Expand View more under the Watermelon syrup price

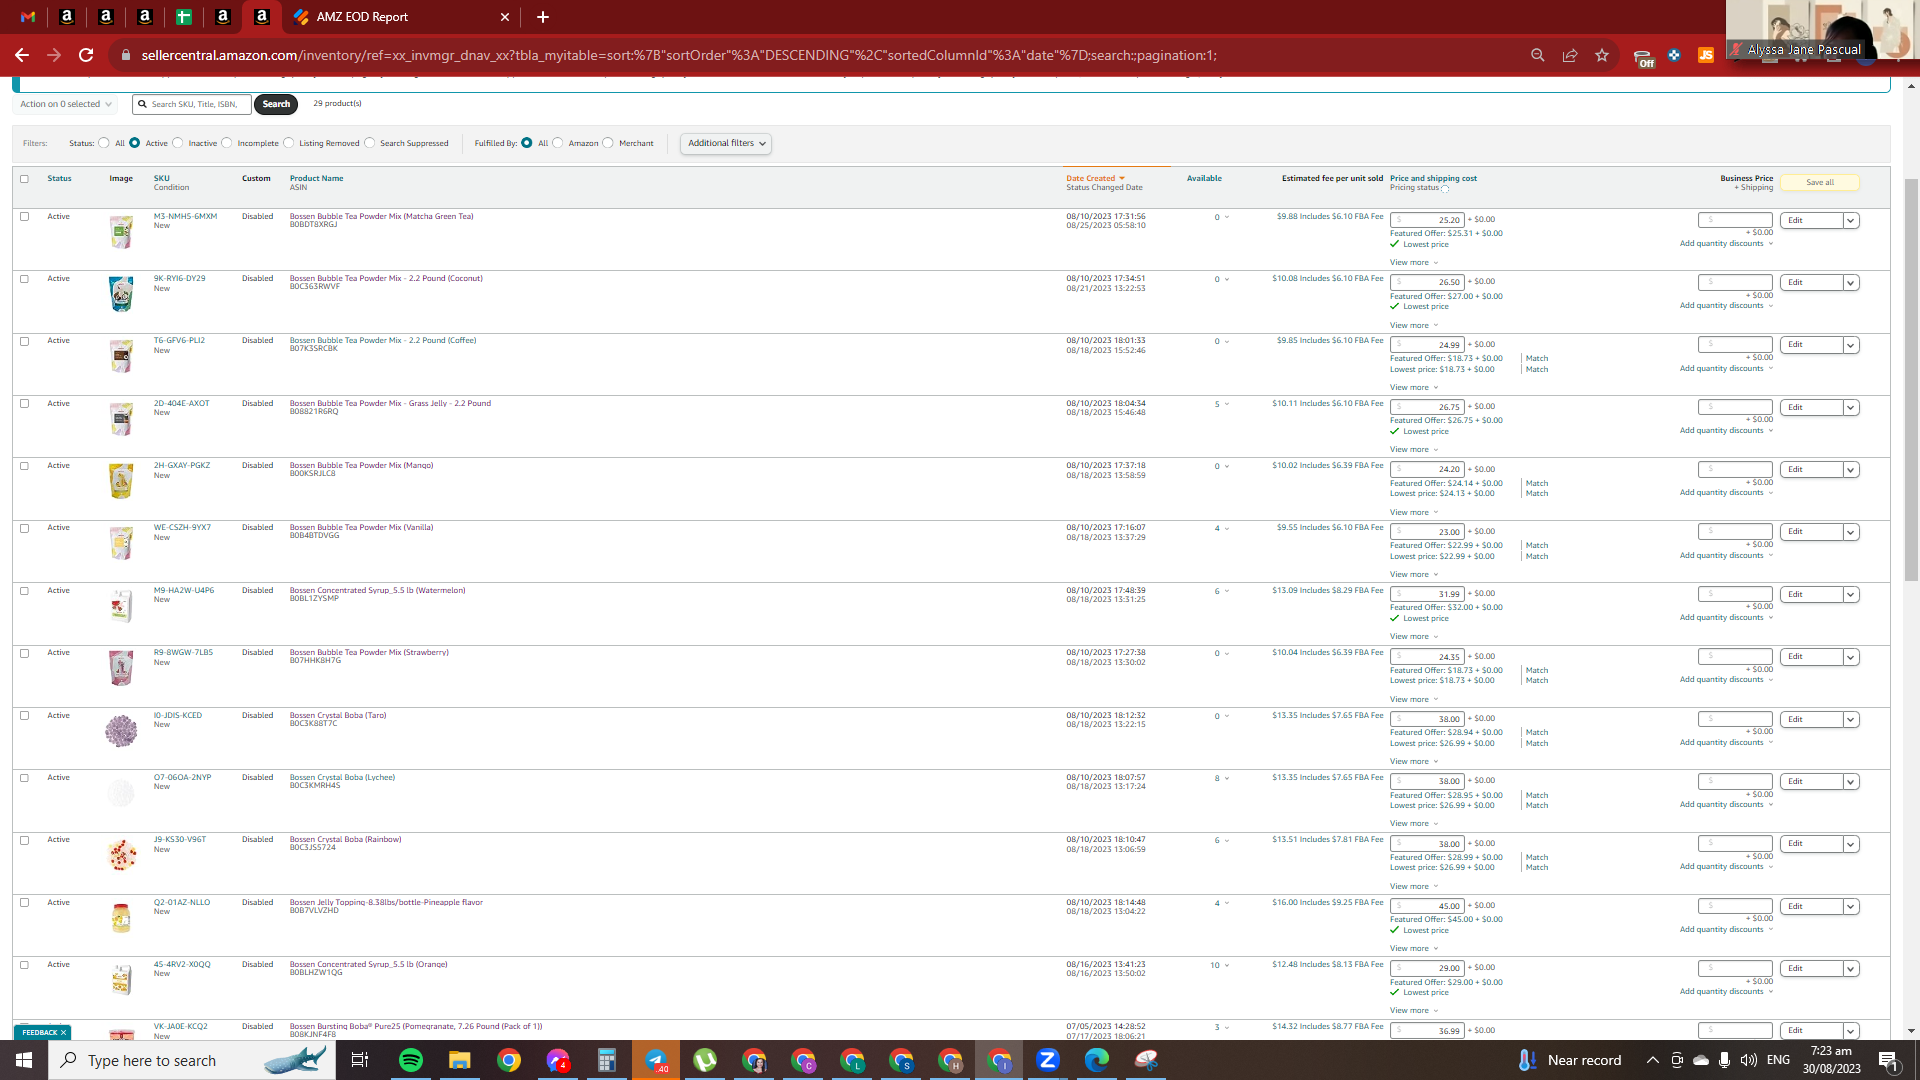(1414, 637)
